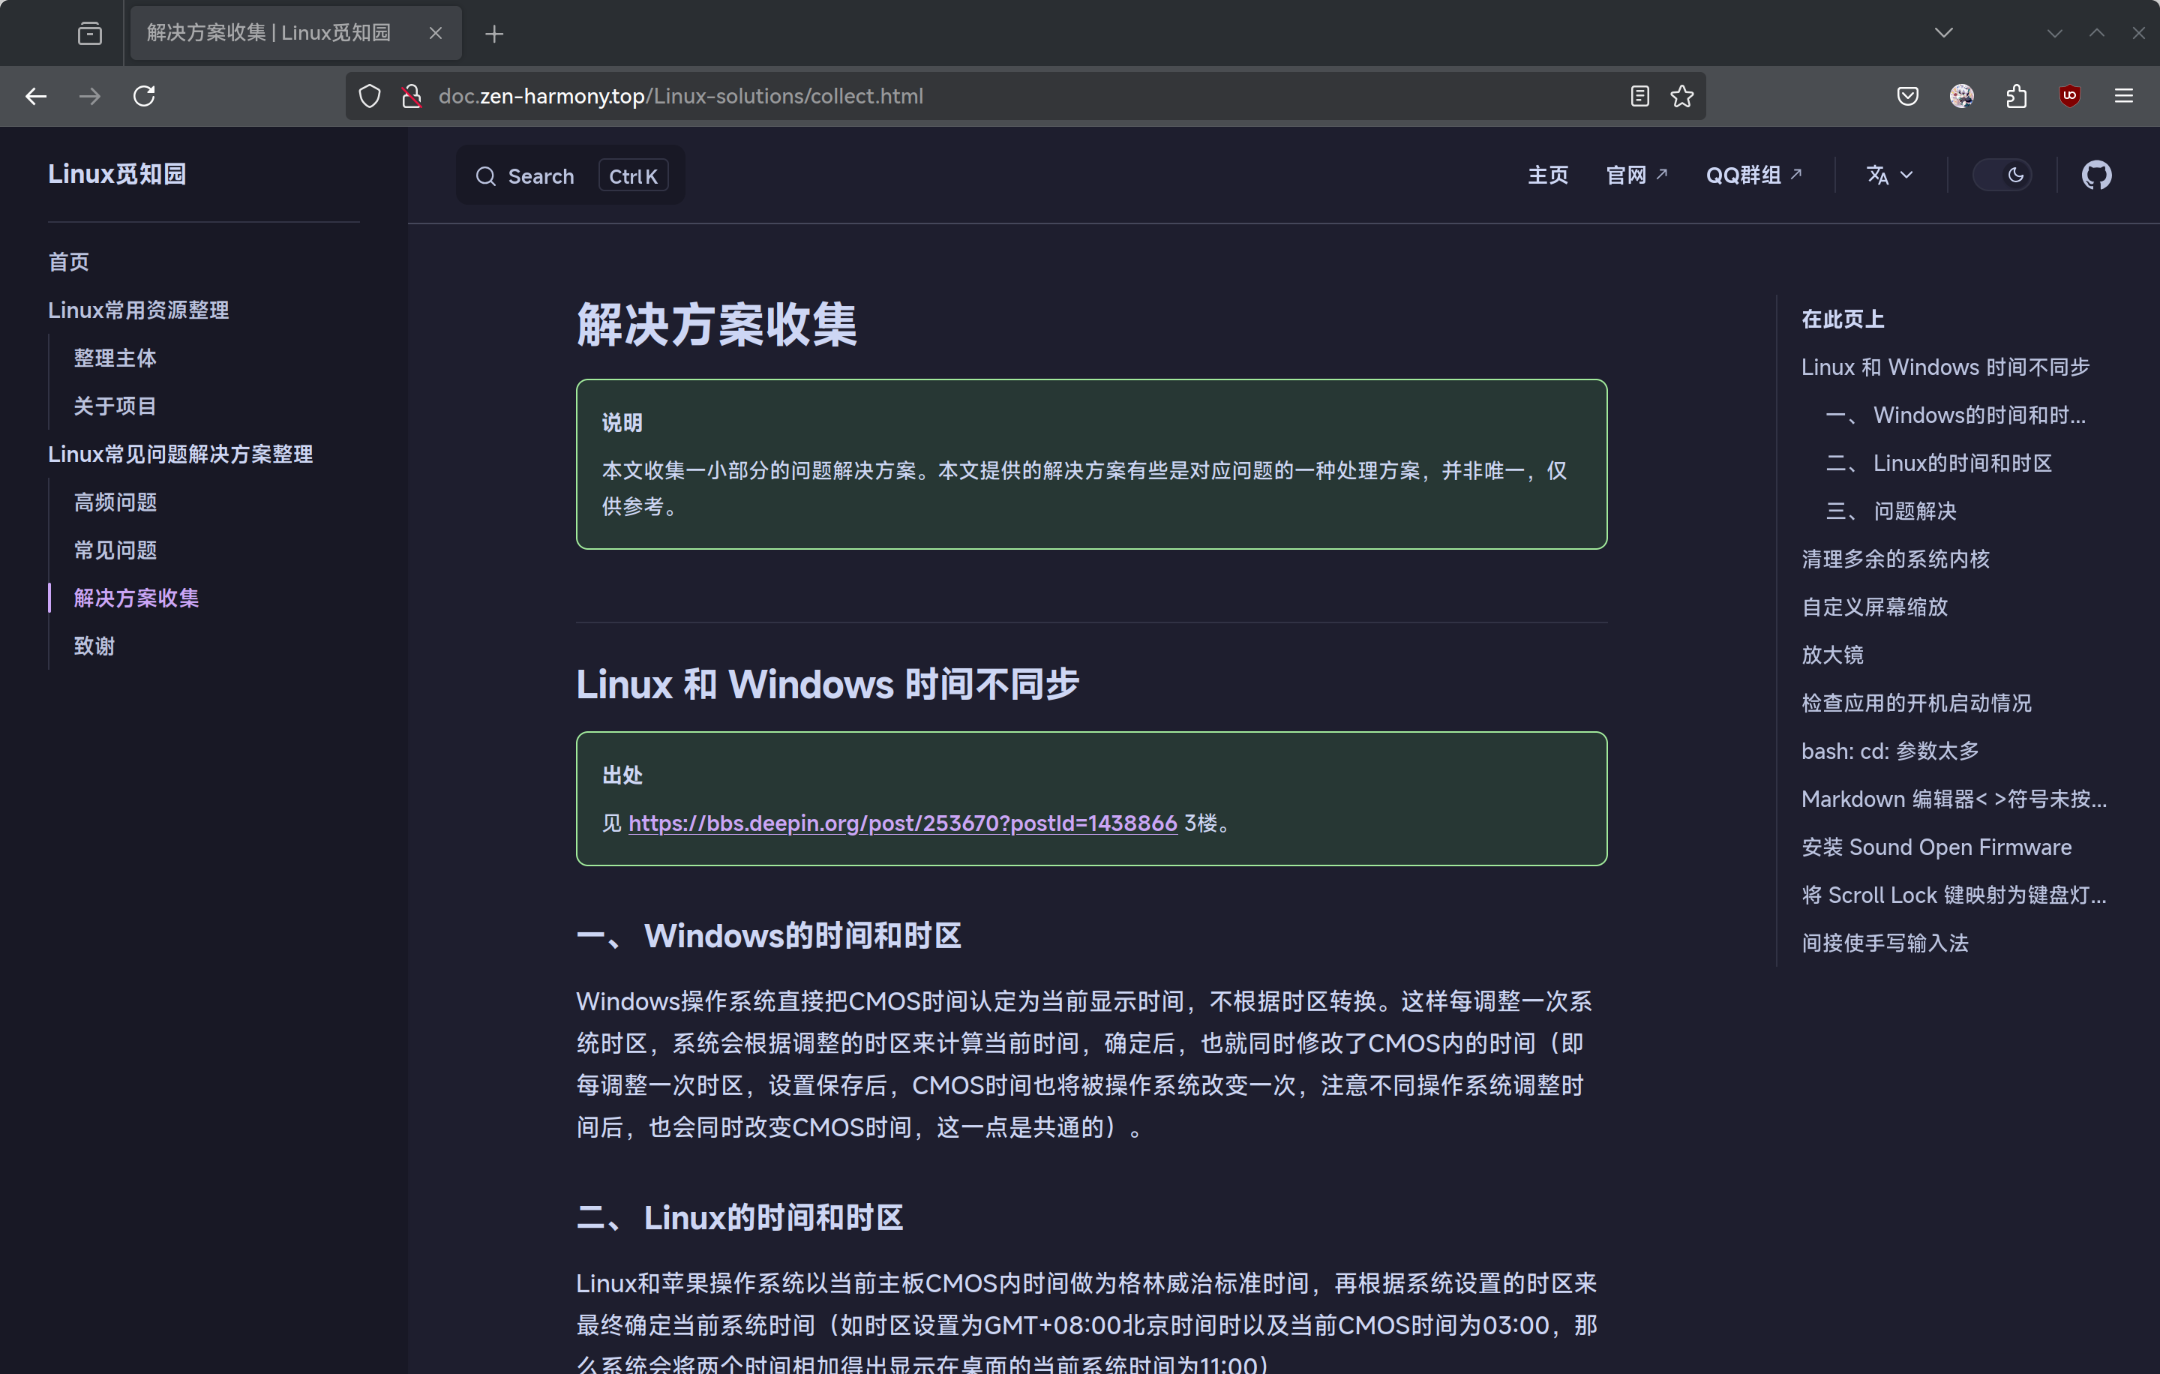2160x1374 pixels.
Task: Open the 官网 external link
Action: pos(1636,175)
